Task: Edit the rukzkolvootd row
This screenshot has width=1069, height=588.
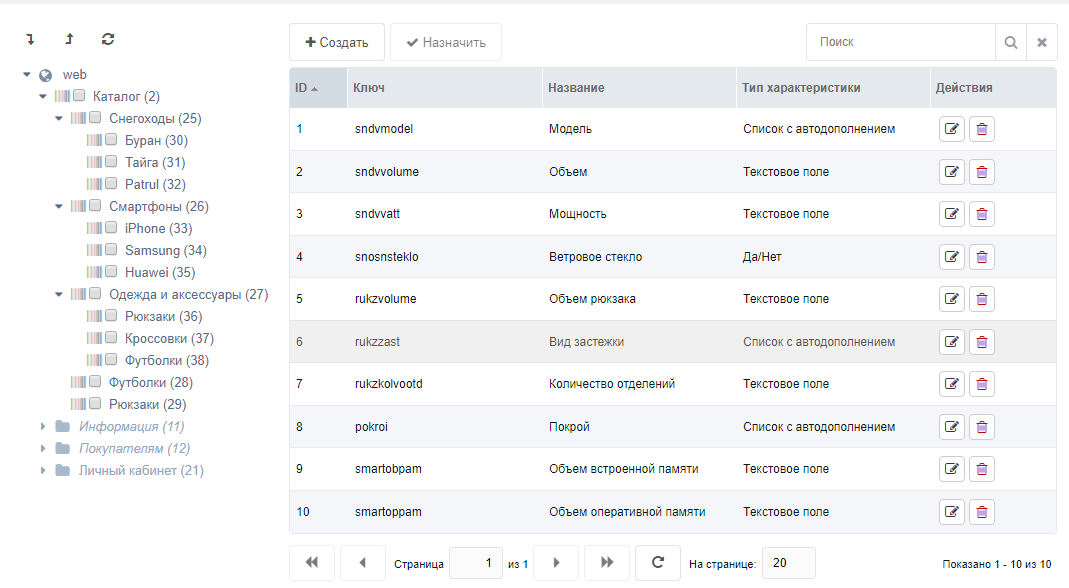Action: [952, 384]
